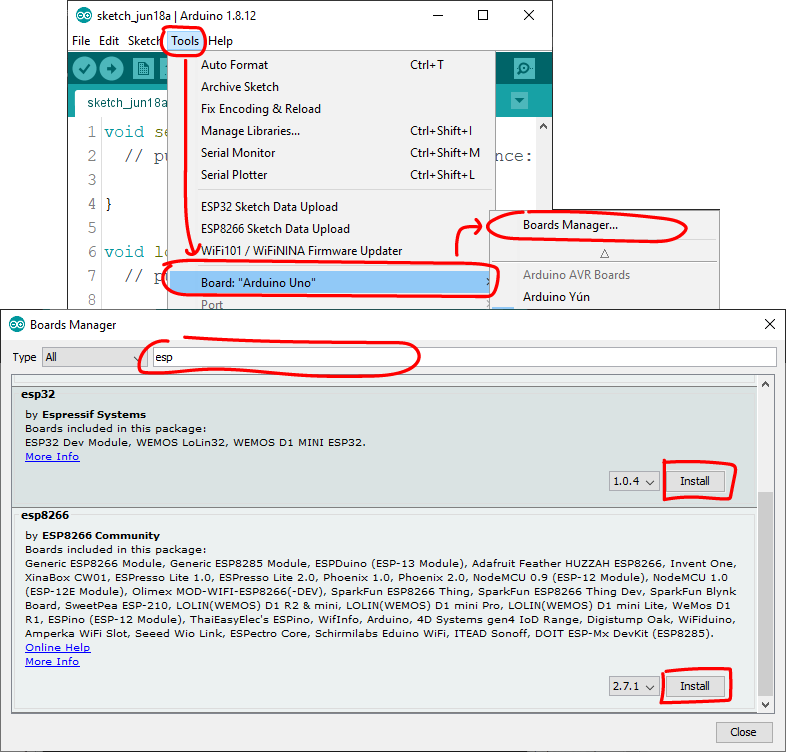Open esp8266 More Info link
Viewport: 786px width, 755px height.
point(52,662)
